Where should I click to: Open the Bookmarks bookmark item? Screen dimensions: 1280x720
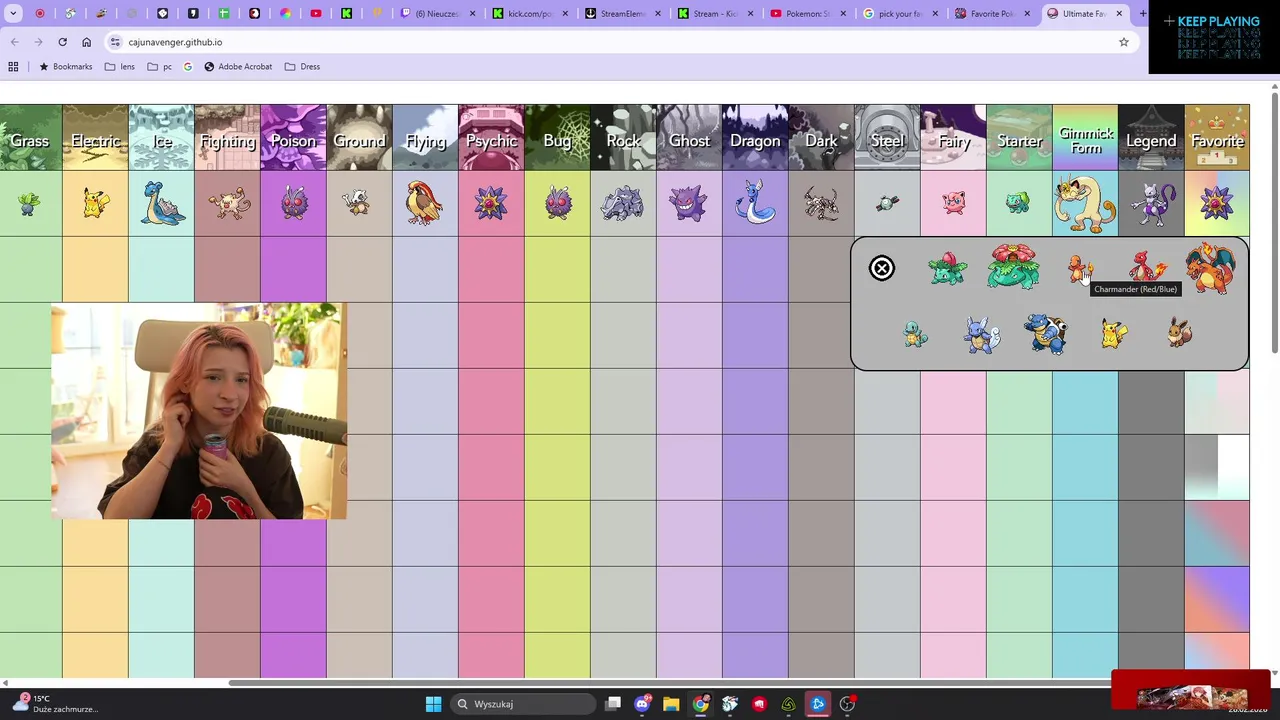[x=65, y=67]
